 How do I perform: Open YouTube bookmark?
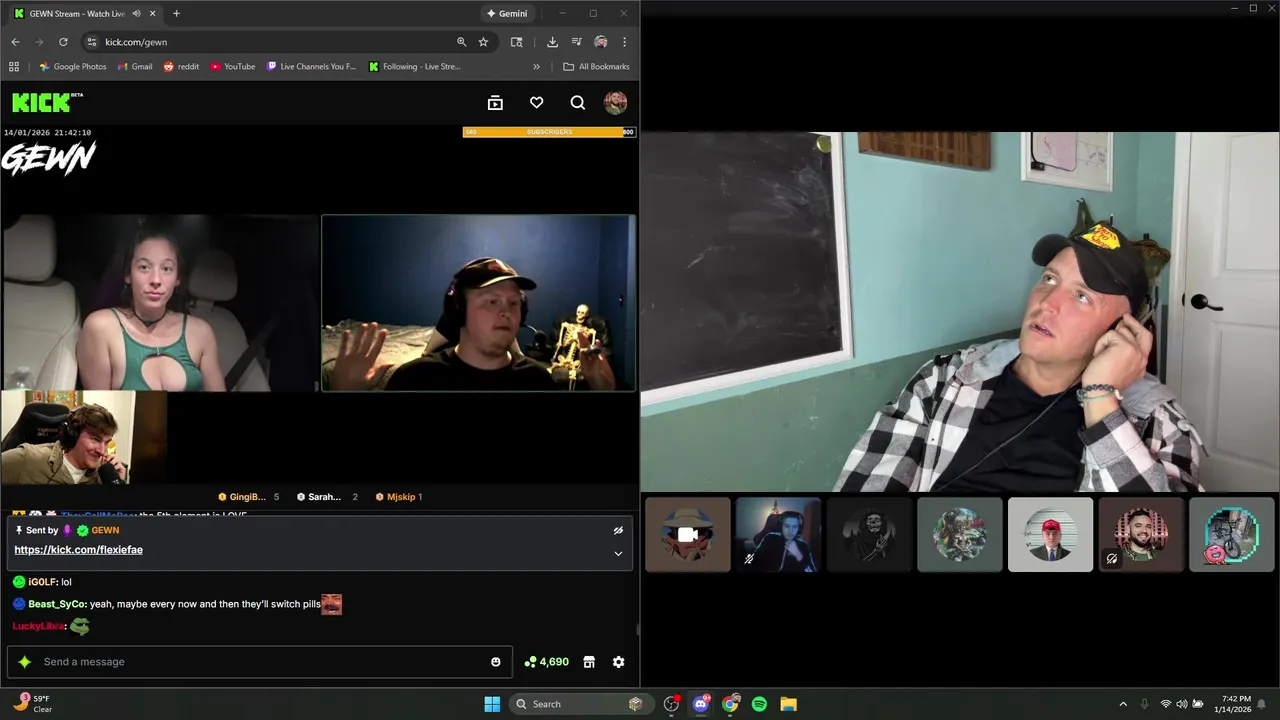232,67
